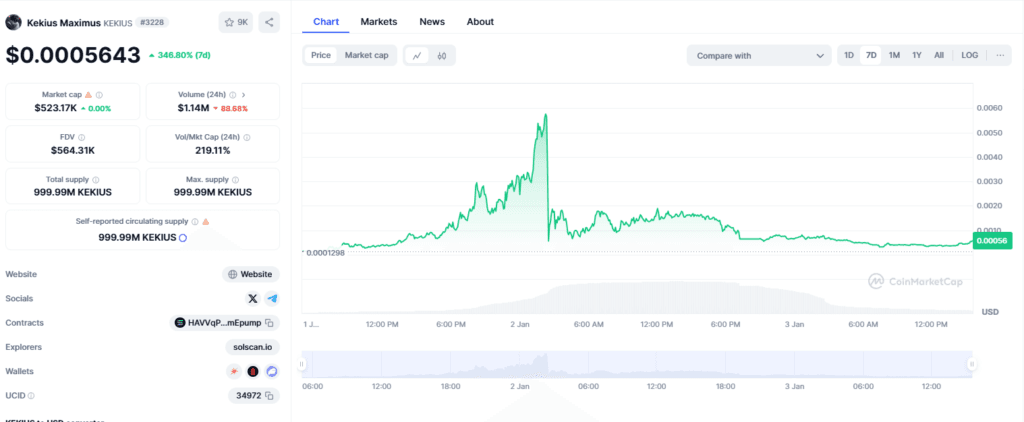Image resolution: width=1024 pixels, height=422 pixels.
Task: Toggle chart to Market cap mode
Action: (366, 56)
